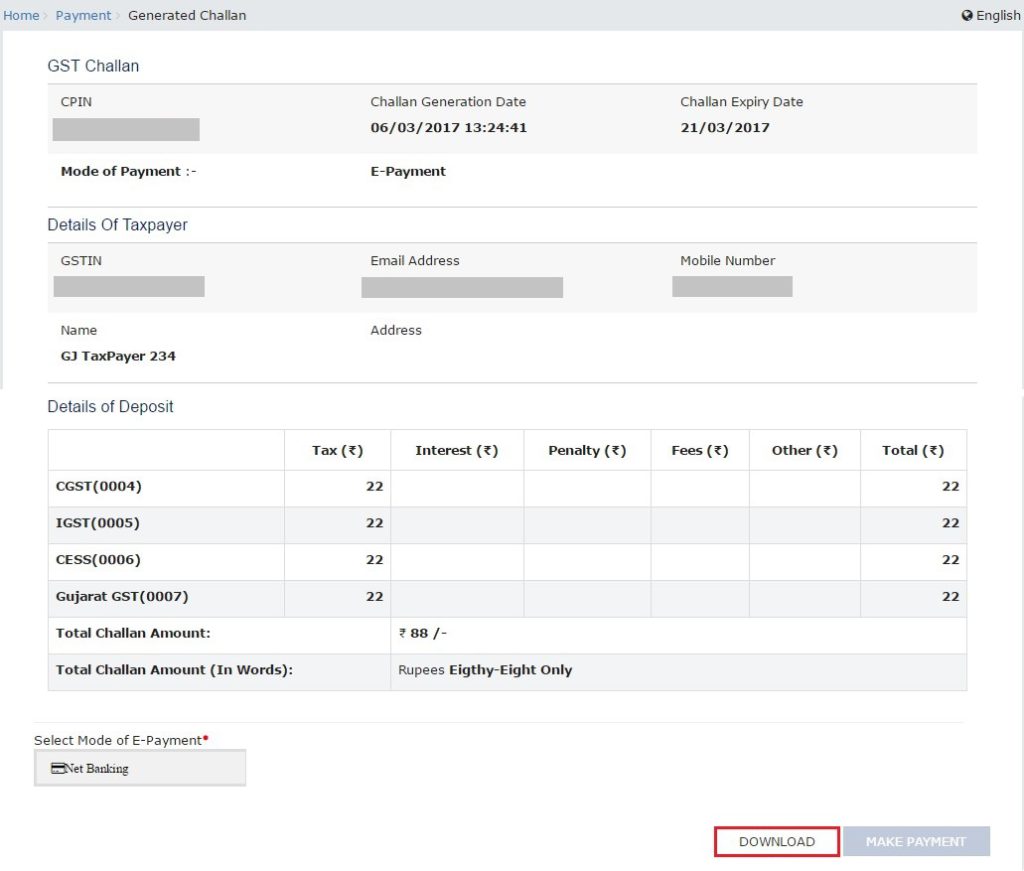The height and width of the screenshot is (871, 1024).
Task: Click the Tax (₹) column header
Action: click(x=337, y=451)
